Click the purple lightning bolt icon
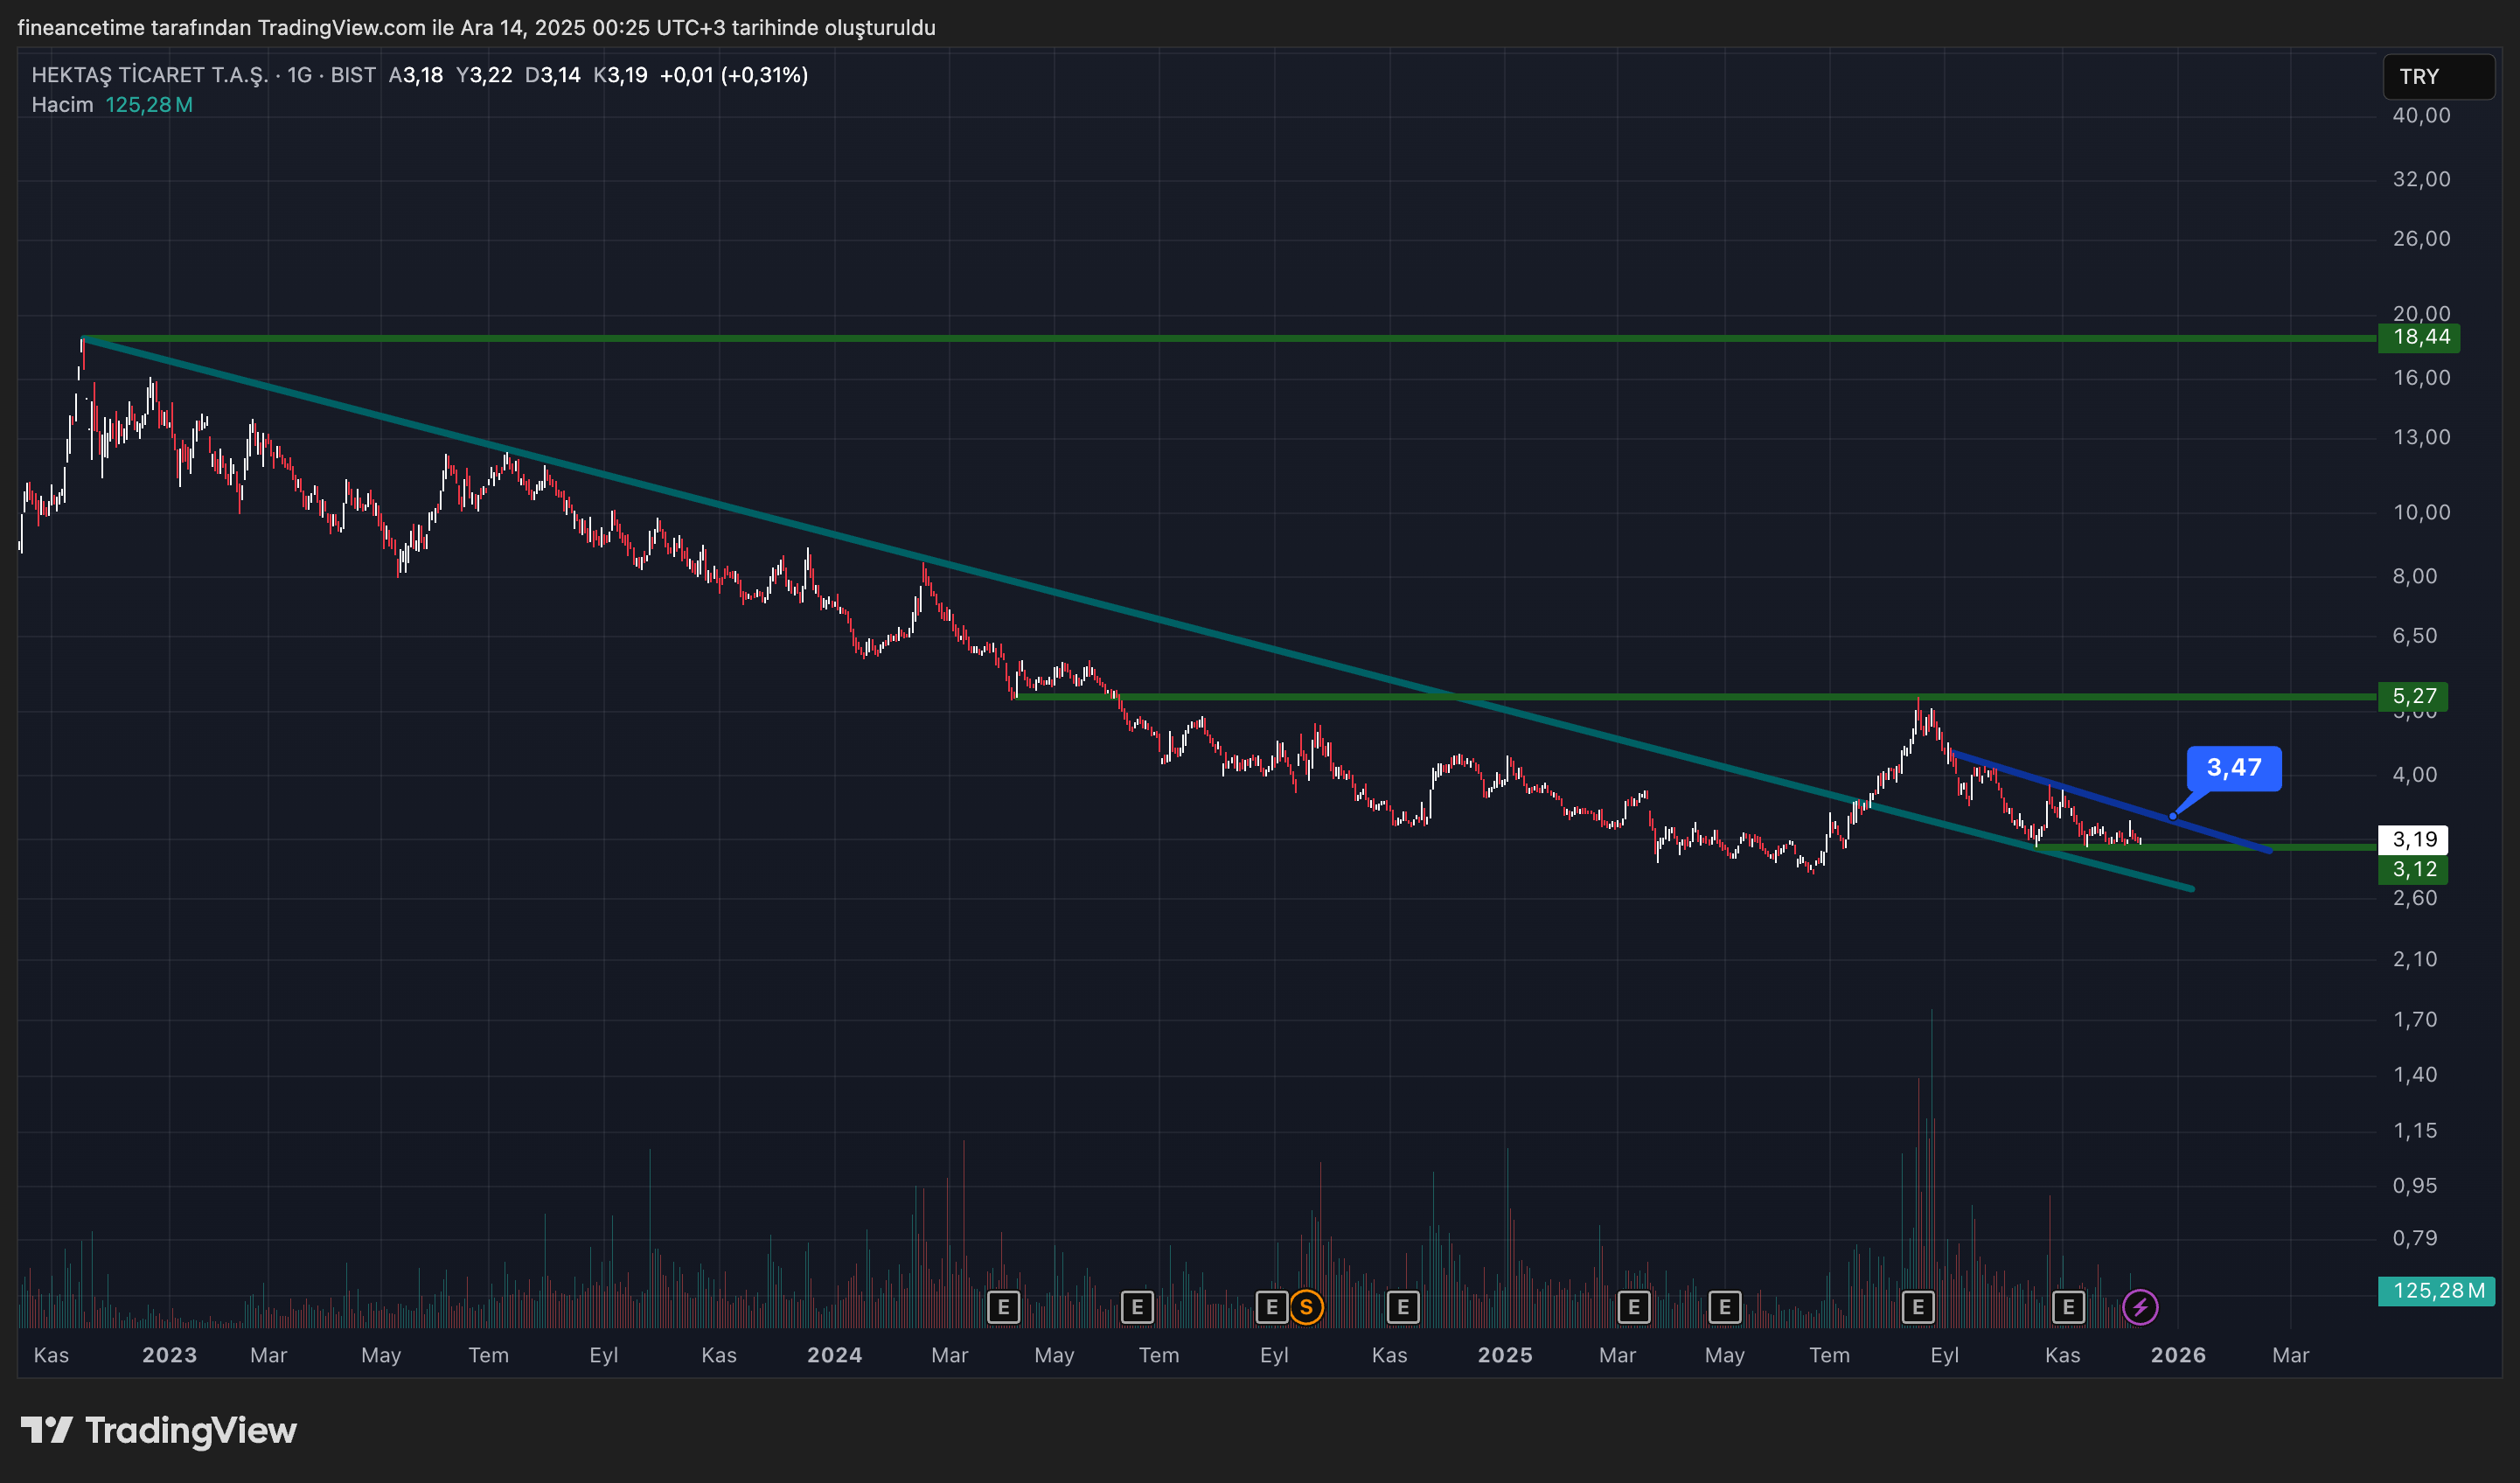 (2140, 1307)
